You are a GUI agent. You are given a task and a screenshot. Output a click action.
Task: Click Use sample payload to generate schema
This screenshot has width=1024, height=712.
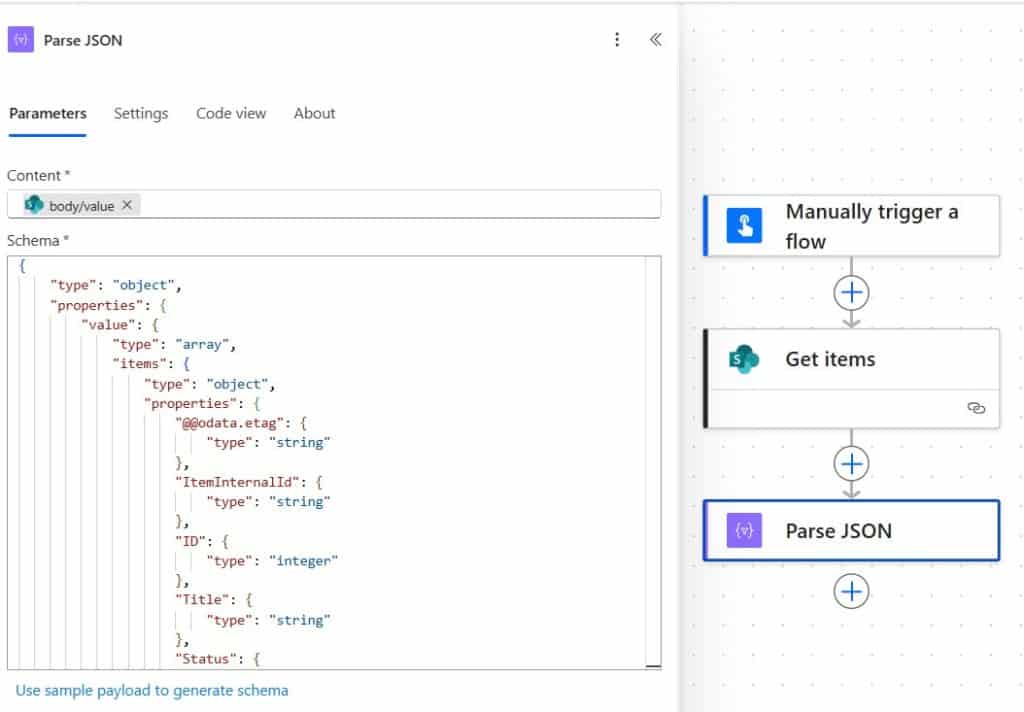tap(152, 690)
